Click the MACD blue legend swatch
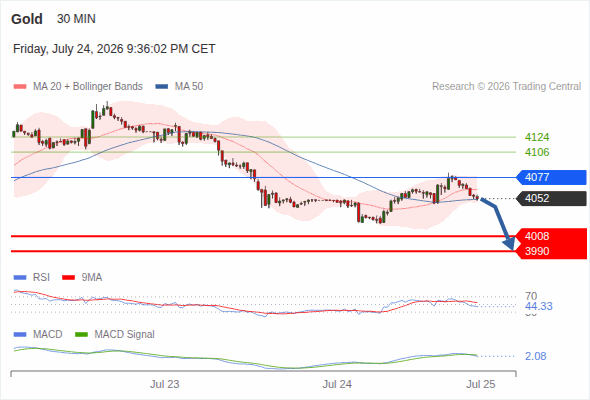This screenshot has width=590, height=400. point(20,335)
